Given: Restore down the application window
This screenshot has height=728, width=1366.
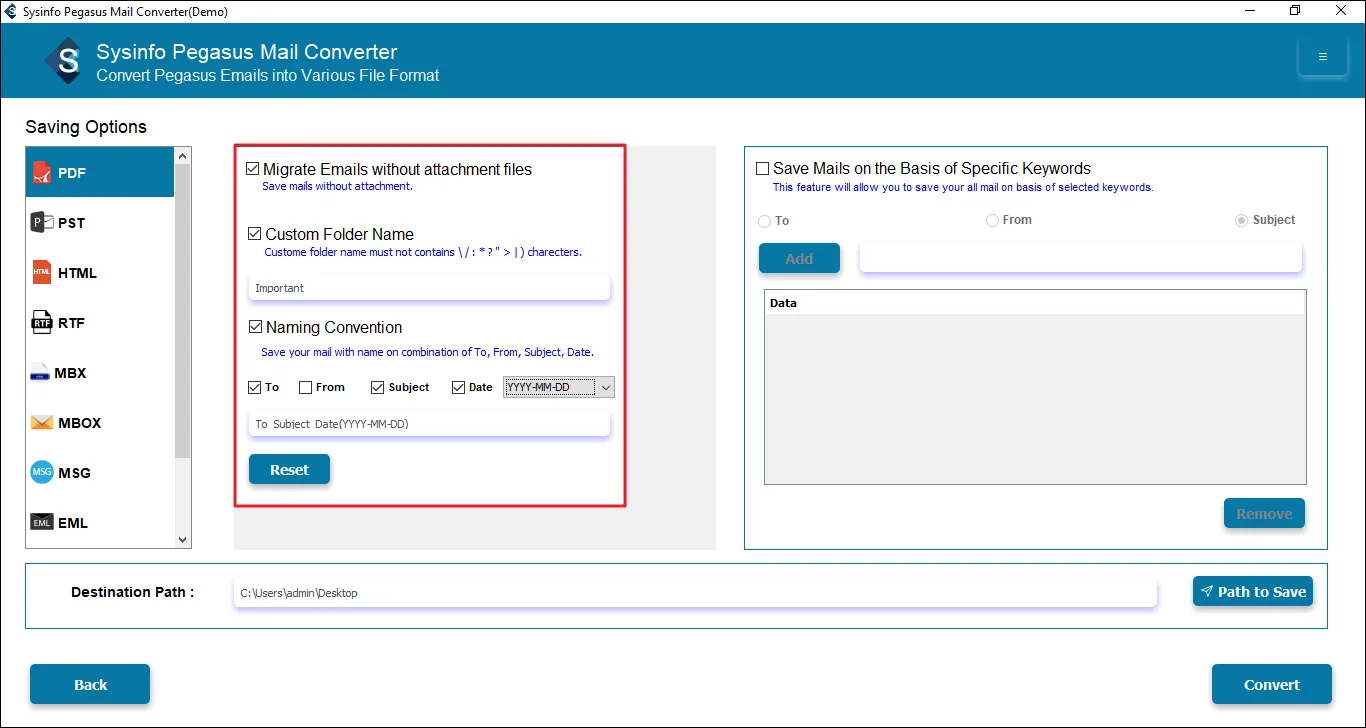Looking at the screenshot, I should 1295,11.
